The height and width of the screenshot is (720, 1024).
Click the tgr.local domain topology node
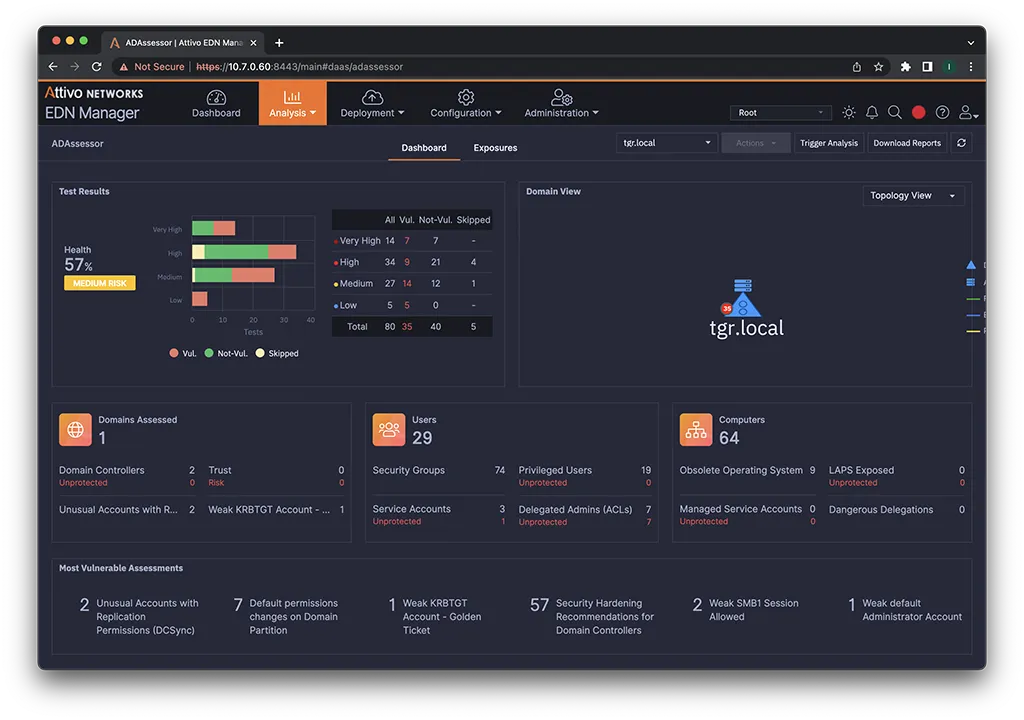click(744, 307)
